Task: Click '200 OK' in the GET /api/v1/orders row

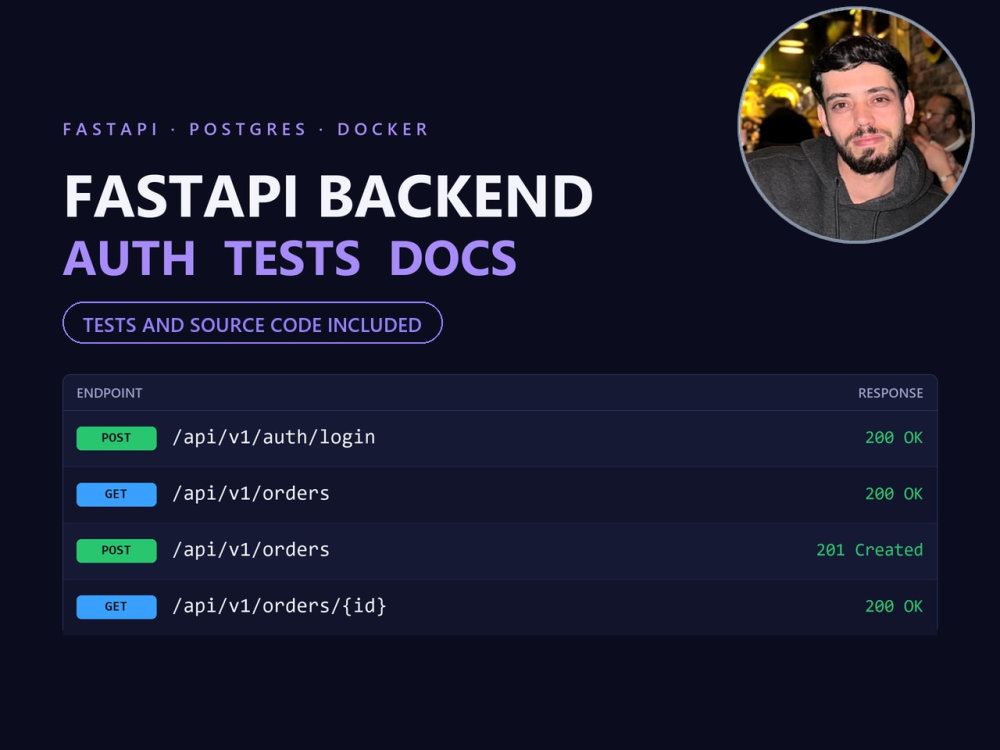Action: pyautogui.click(x=894, y=494)
